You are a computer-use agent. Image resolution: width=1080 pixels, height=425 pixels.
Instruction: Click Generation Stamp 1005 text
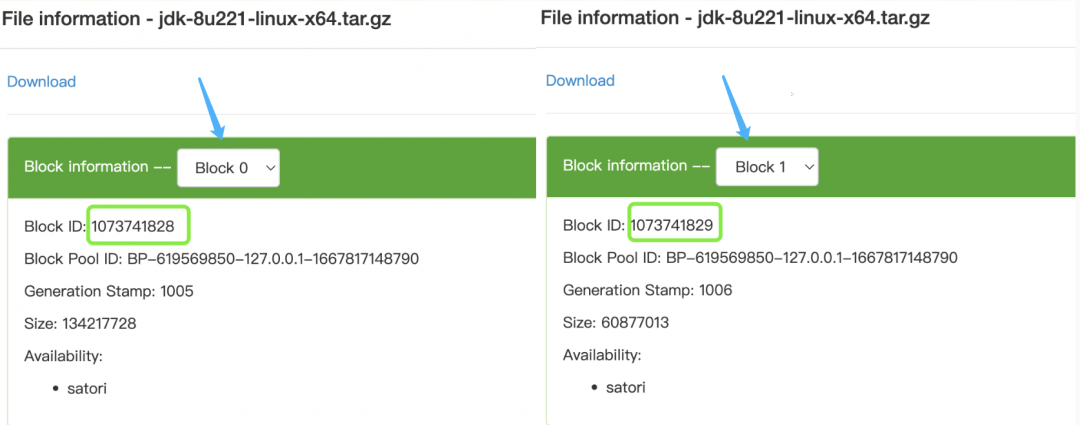click(x=109, y=291)
